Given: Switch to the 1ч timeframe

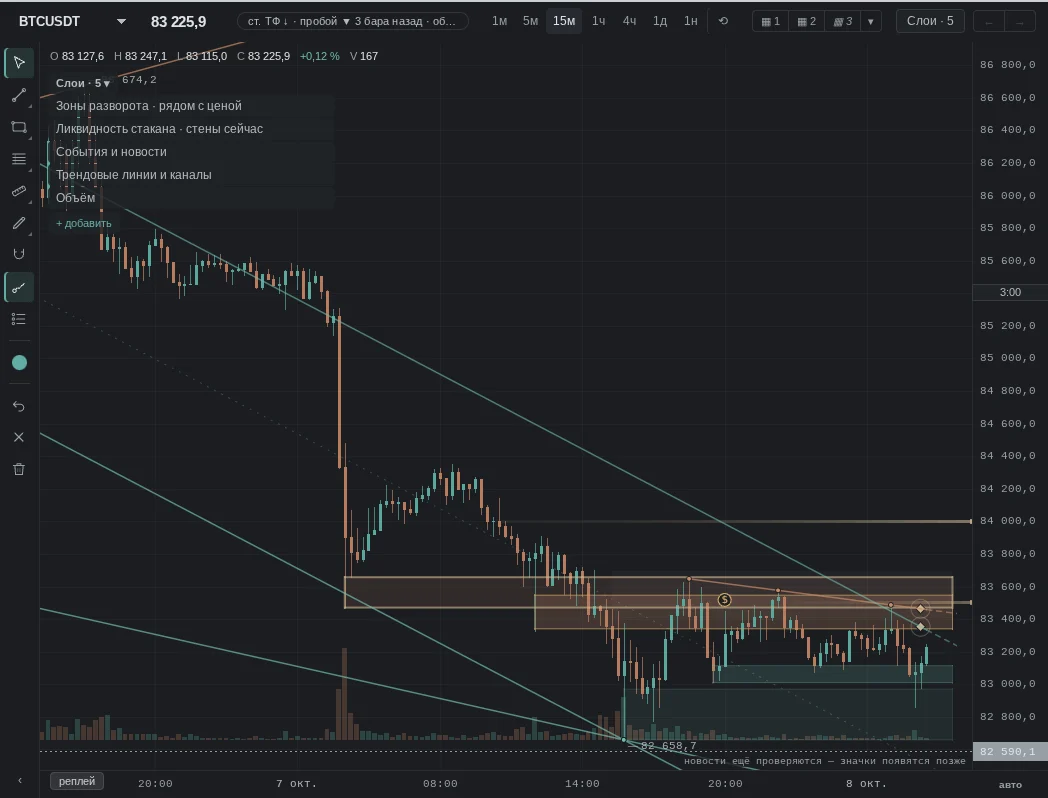Looking at the screenshot, I should point(599,21).
